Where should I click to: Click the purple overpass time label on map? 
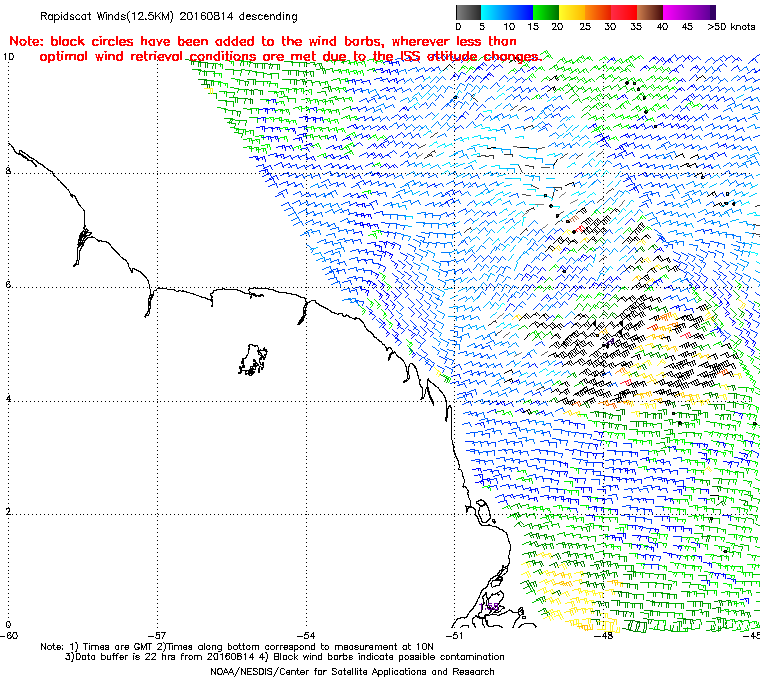tap(489, 607)
